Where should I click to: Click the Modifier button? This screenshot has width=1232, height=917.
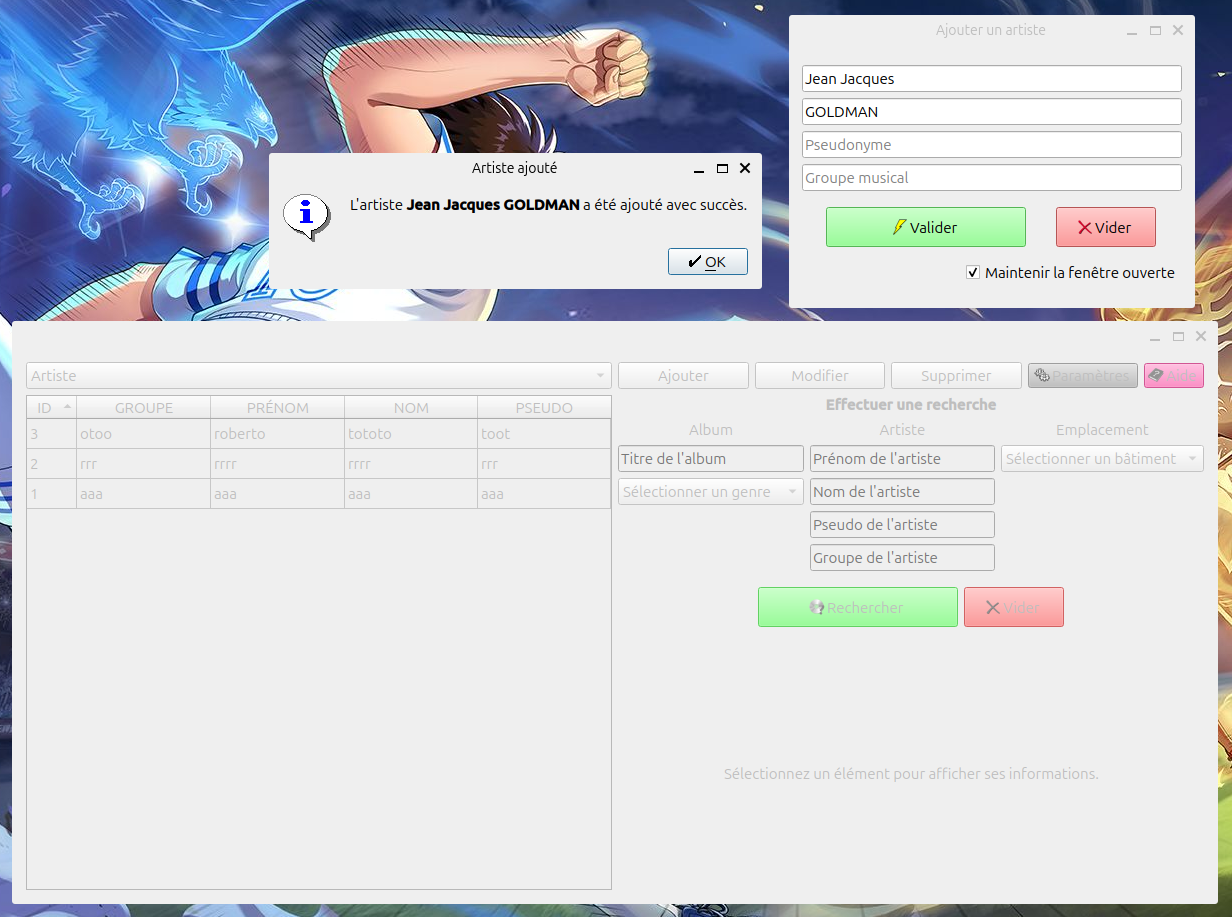pos(820,376)
